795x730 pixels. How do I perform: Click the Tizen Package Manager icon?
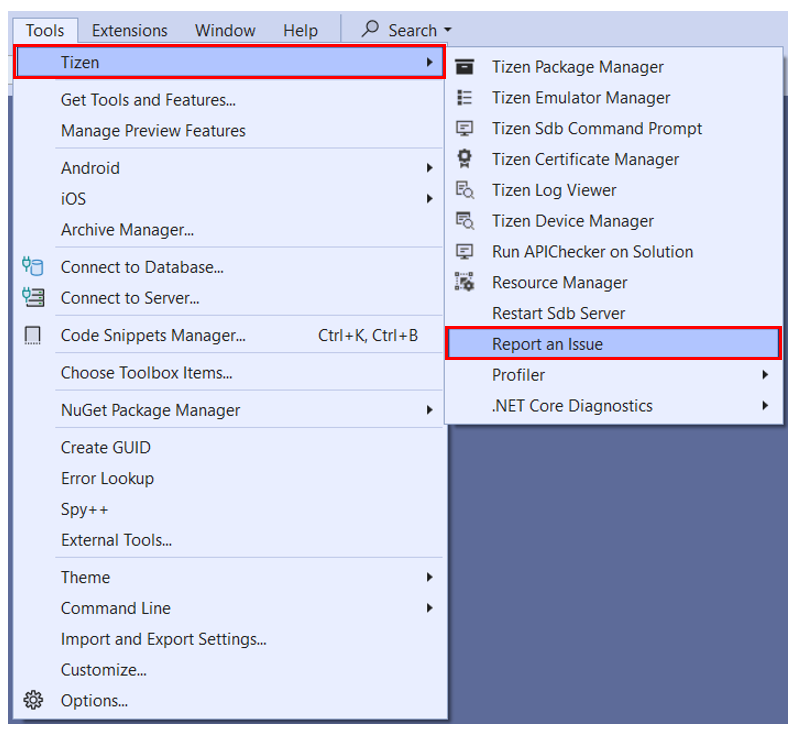[x=464, y=67]
